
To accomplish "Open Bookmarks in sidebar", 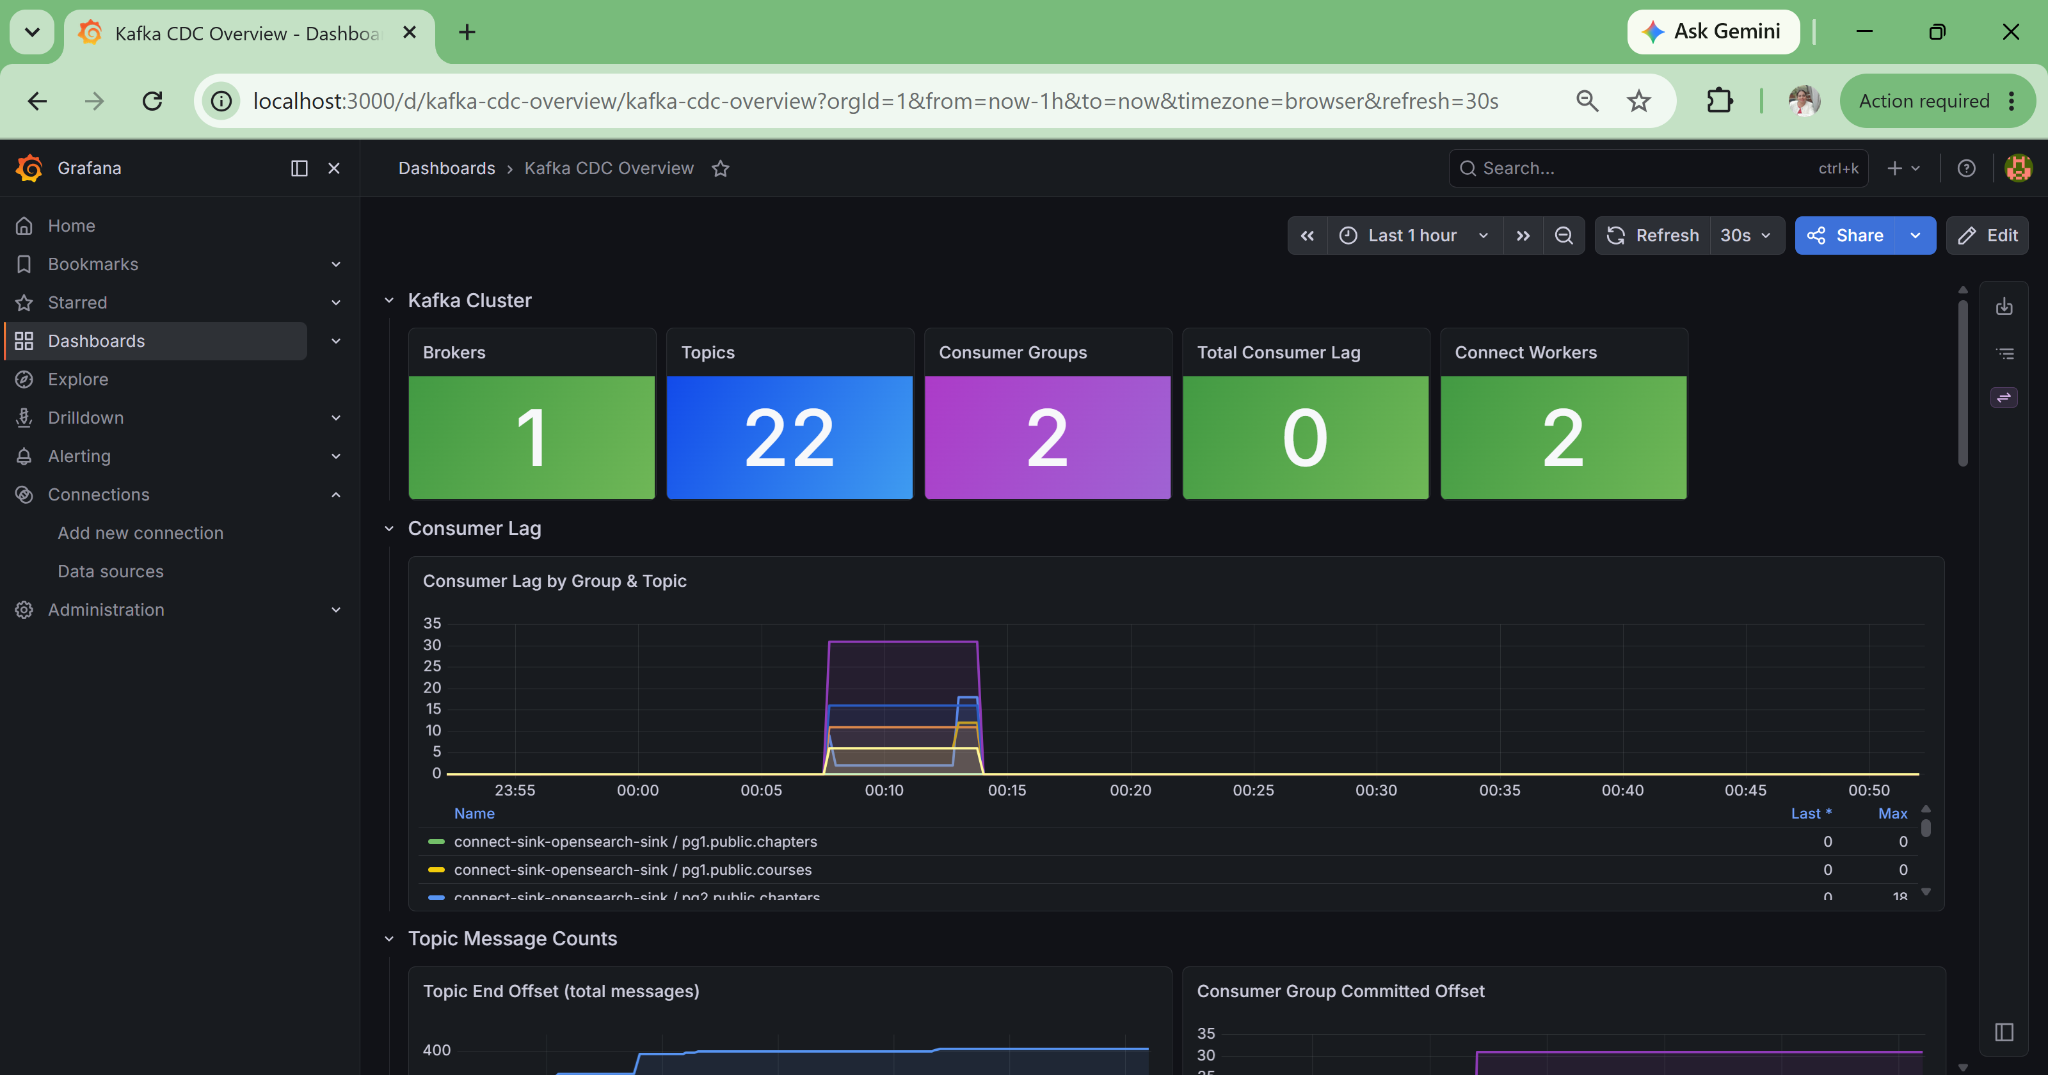I will pos(93,264).
